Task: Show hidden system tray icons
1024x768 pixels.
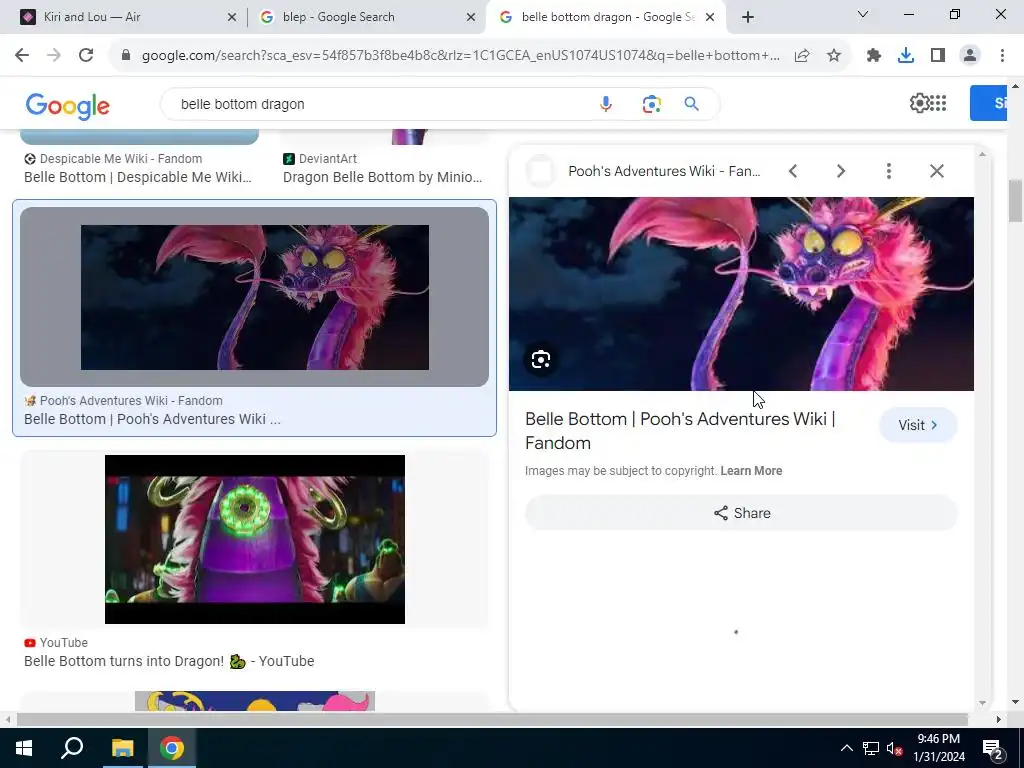Action: click(846, 748)
